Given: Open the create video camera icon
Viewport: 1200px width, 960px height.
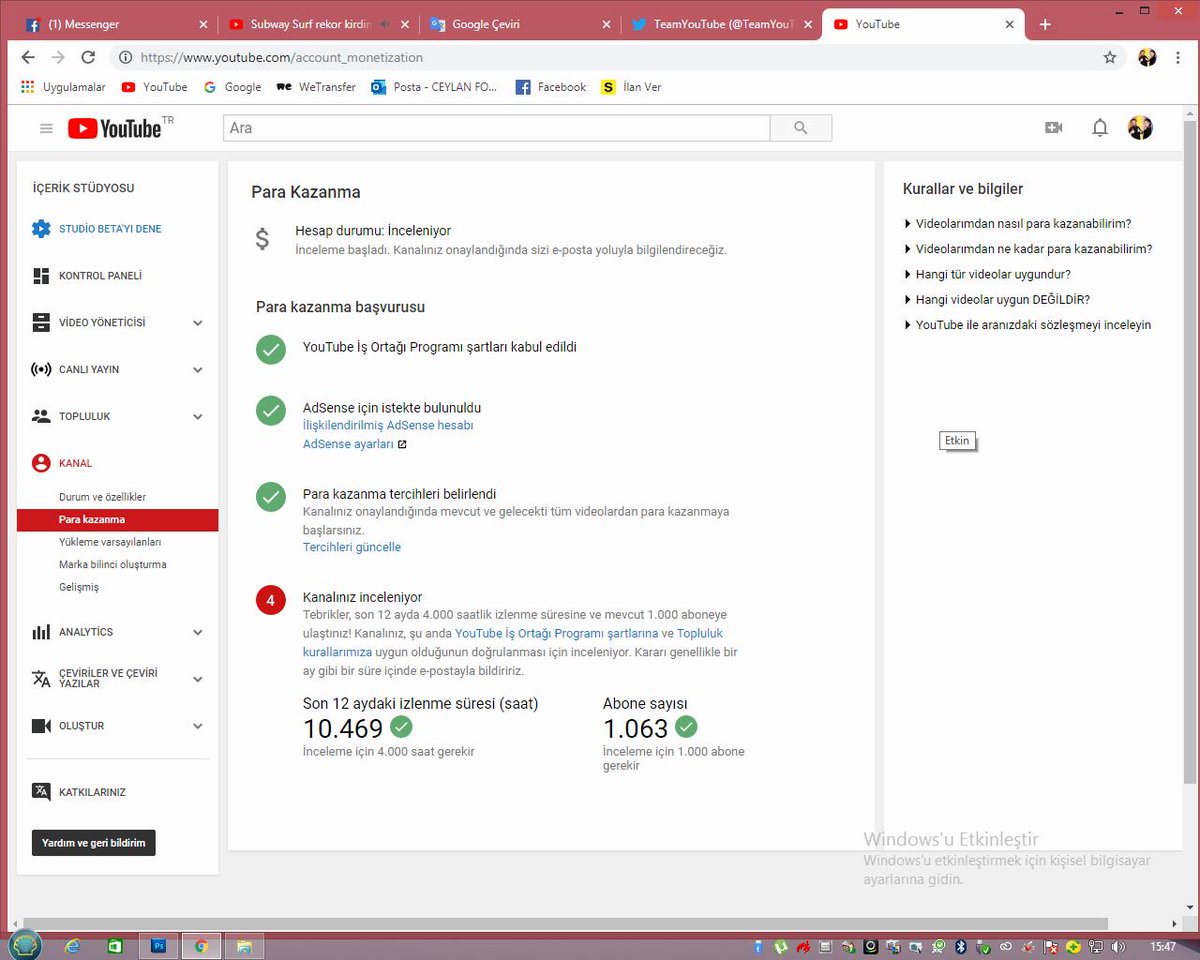Looking at the screenshot, I should coord(1053,128).
